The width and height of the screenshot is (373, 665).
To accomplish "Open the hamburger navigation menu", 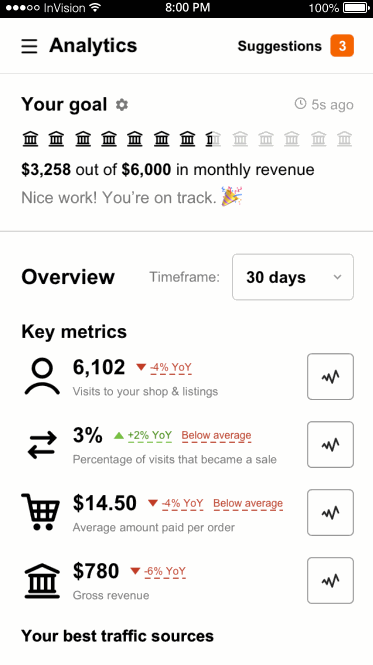I will (29, 46).
